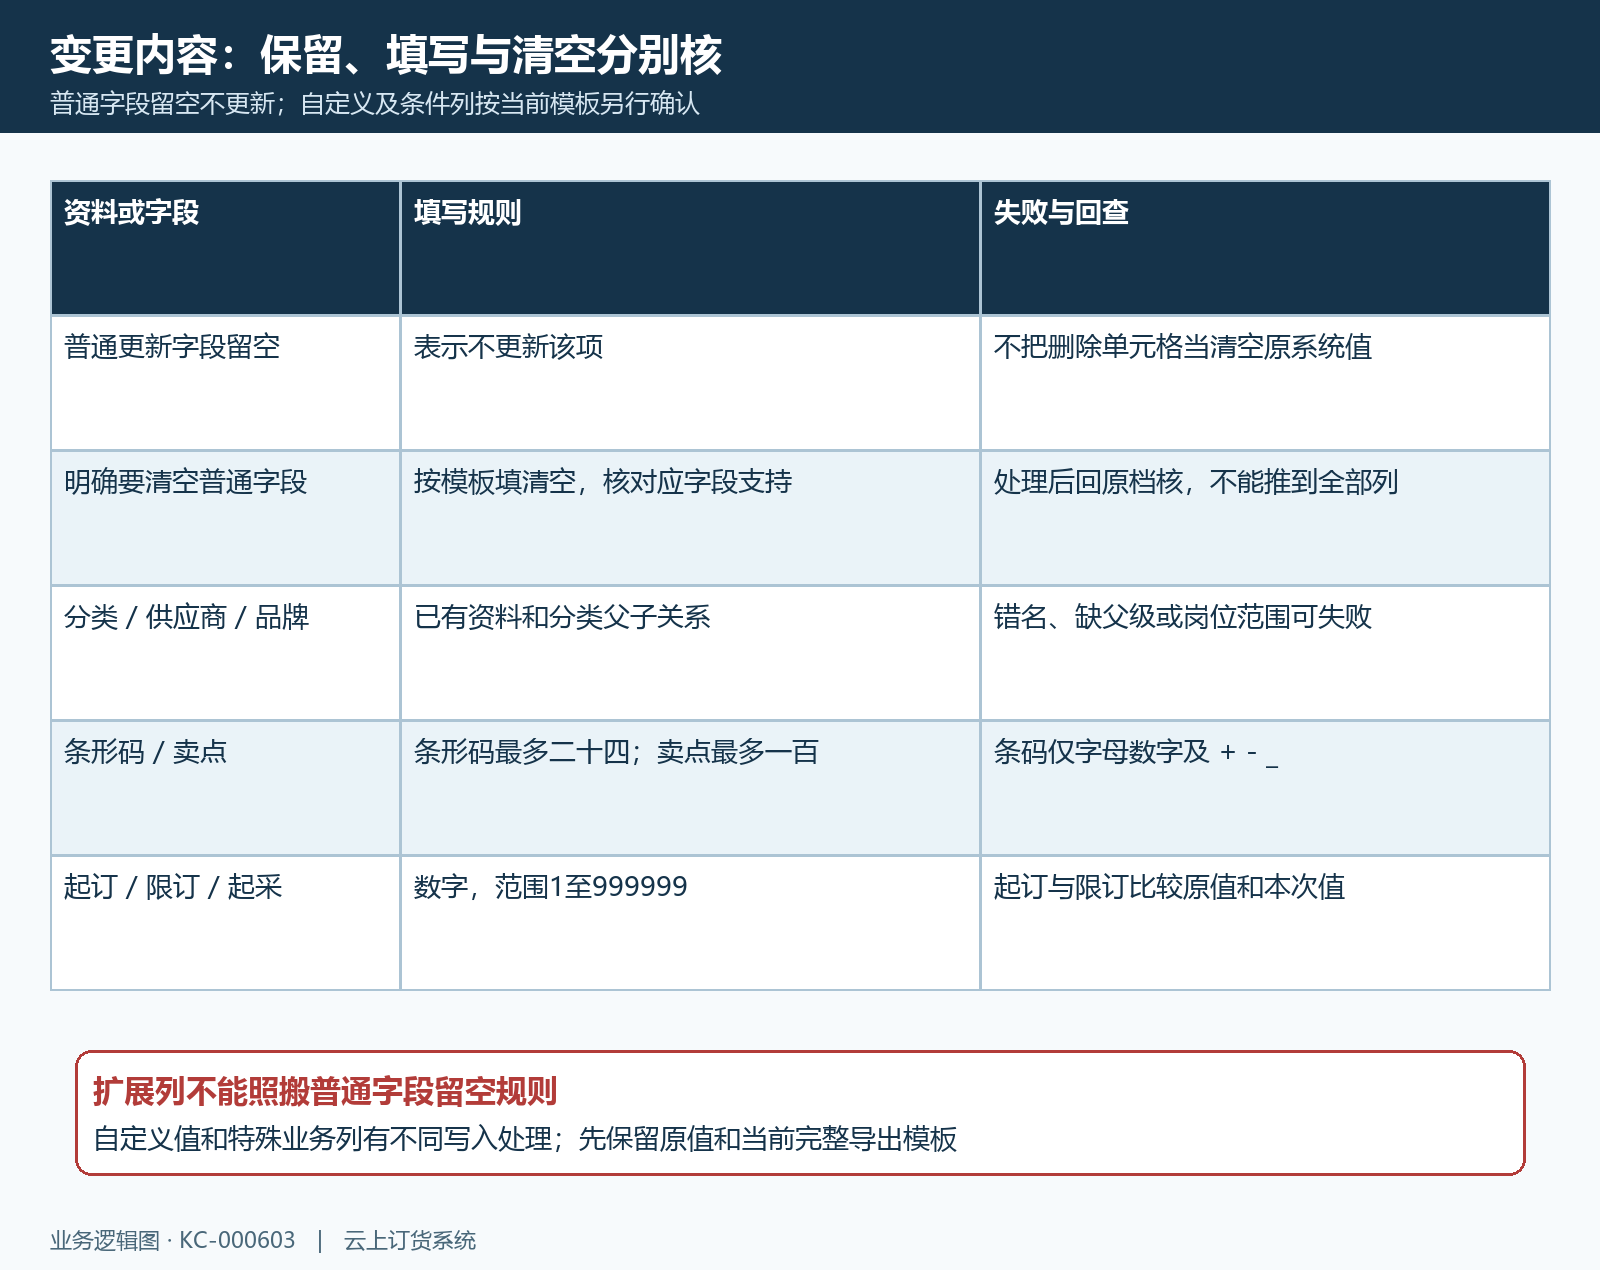The height and width of the screenshot is (1270, 1600).
Task: Click the red heading 扩展列不能照搬普通字段留空规则
Action: [x=325, y=1091]
